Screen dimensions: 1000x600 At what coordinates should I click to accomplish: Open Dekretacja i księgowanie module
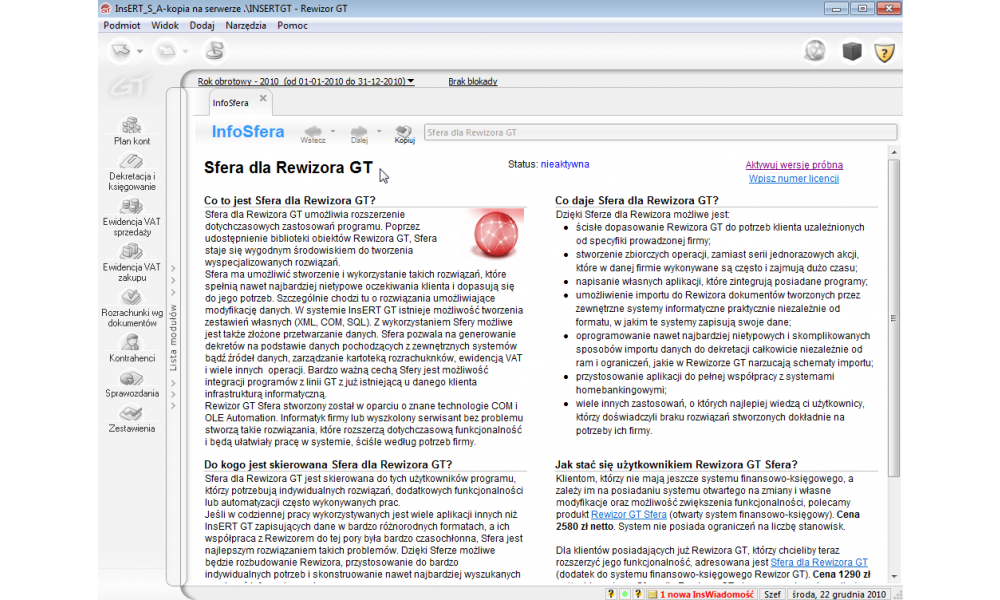coord(131,172)
